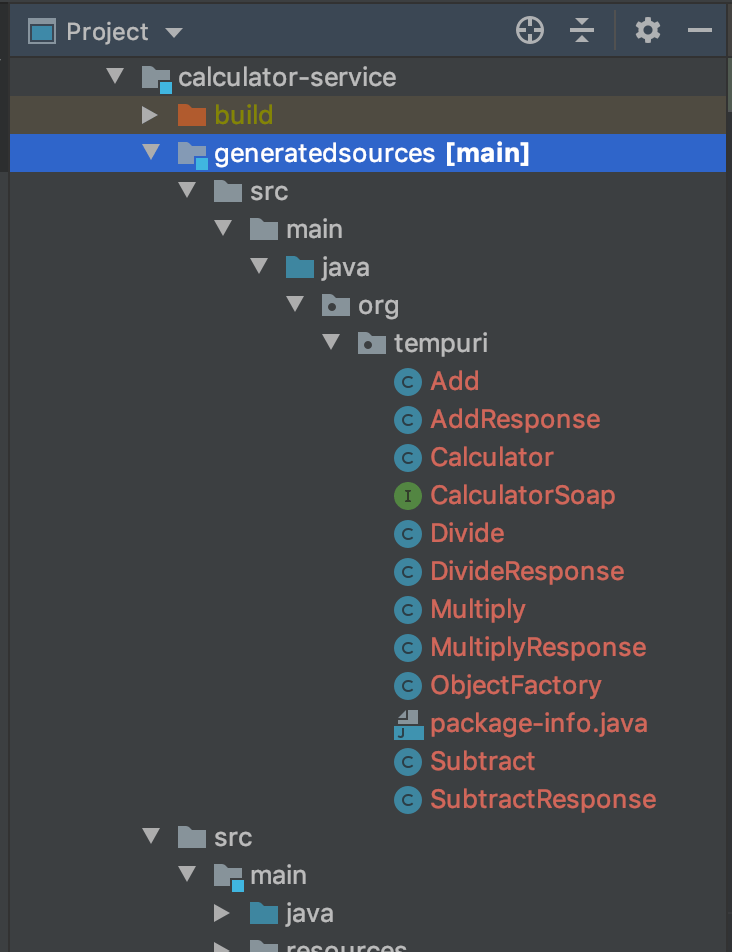
Task: Select the AddResponse class
Action: pos(514,419)
